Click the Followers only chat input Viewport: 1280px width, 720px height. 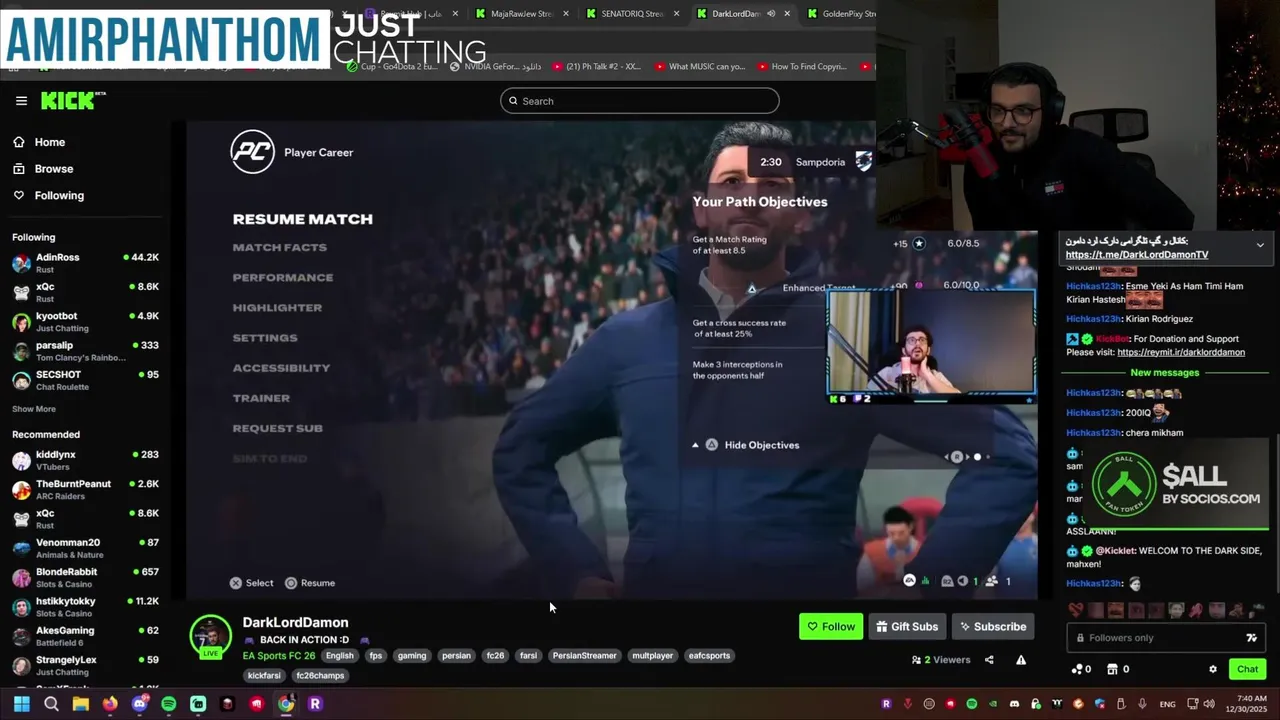[x=1166, y=638]
